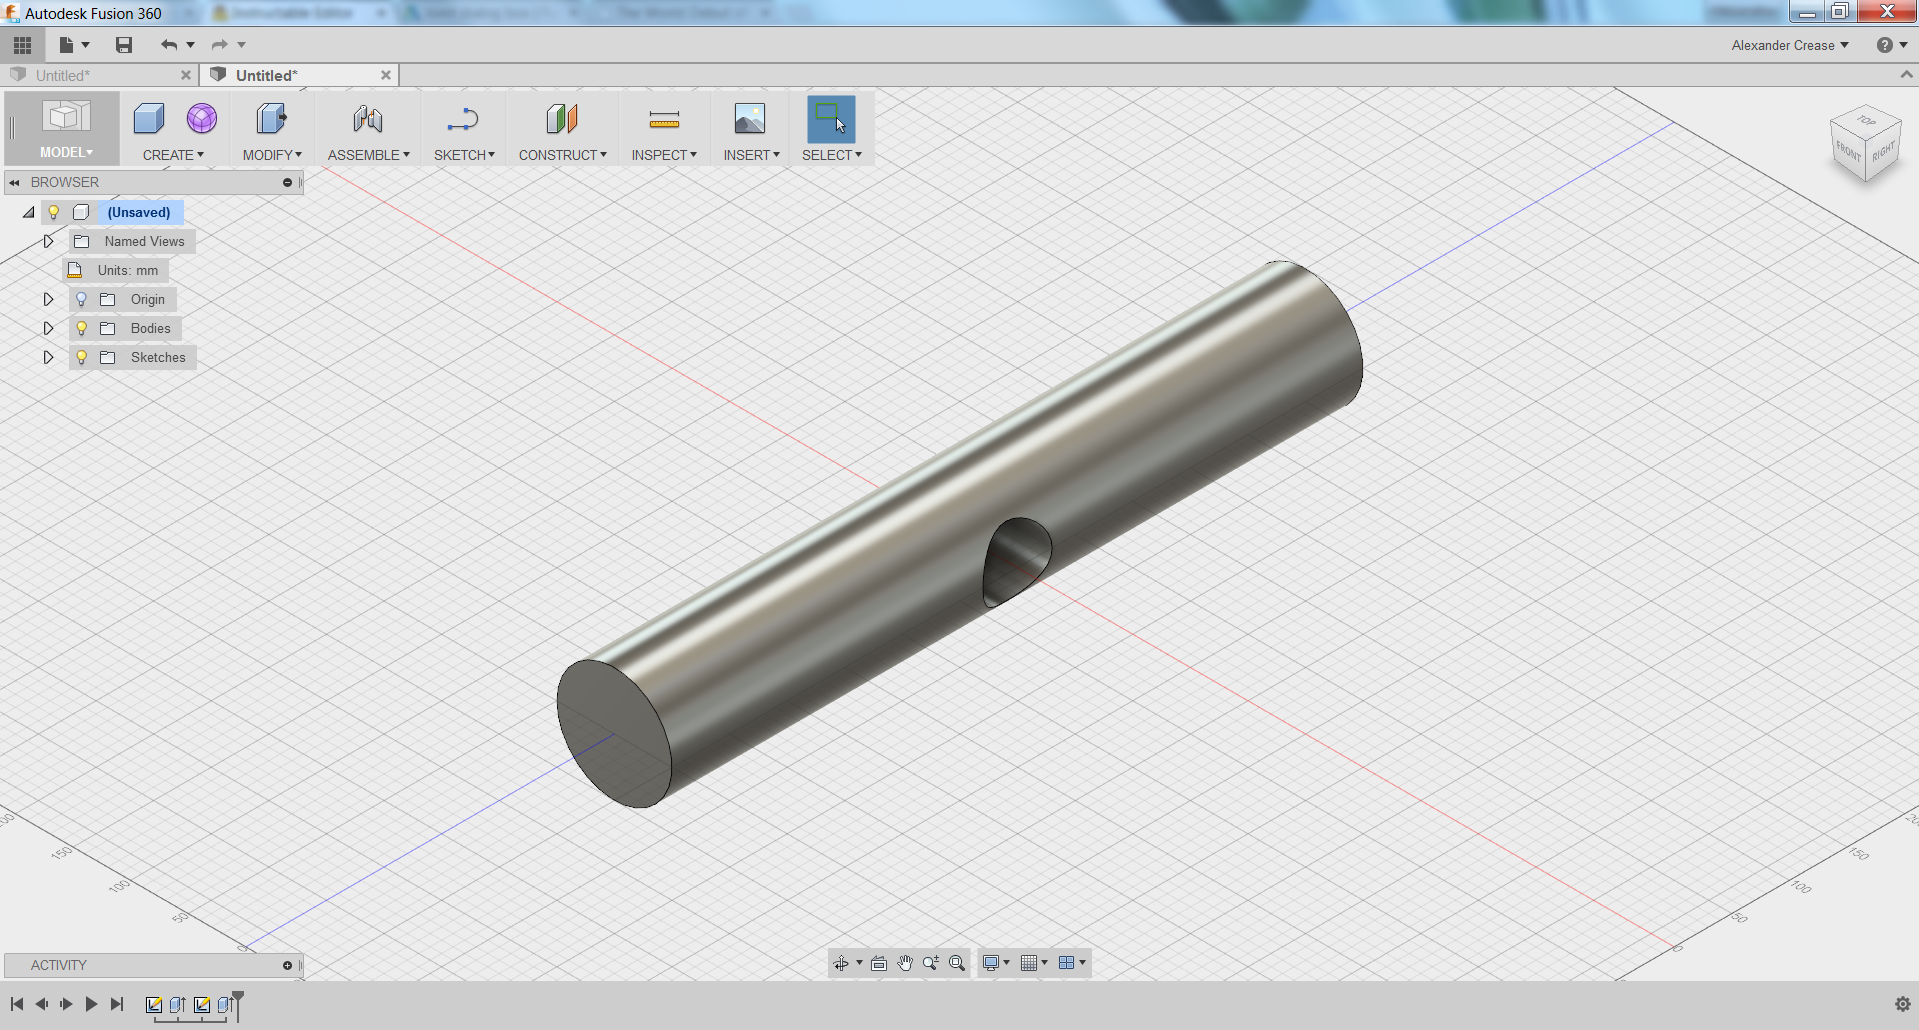This screenshot has width=1919, height=1030.
Task: Click the Undo arrow
Action: click(x=168, y=45)
